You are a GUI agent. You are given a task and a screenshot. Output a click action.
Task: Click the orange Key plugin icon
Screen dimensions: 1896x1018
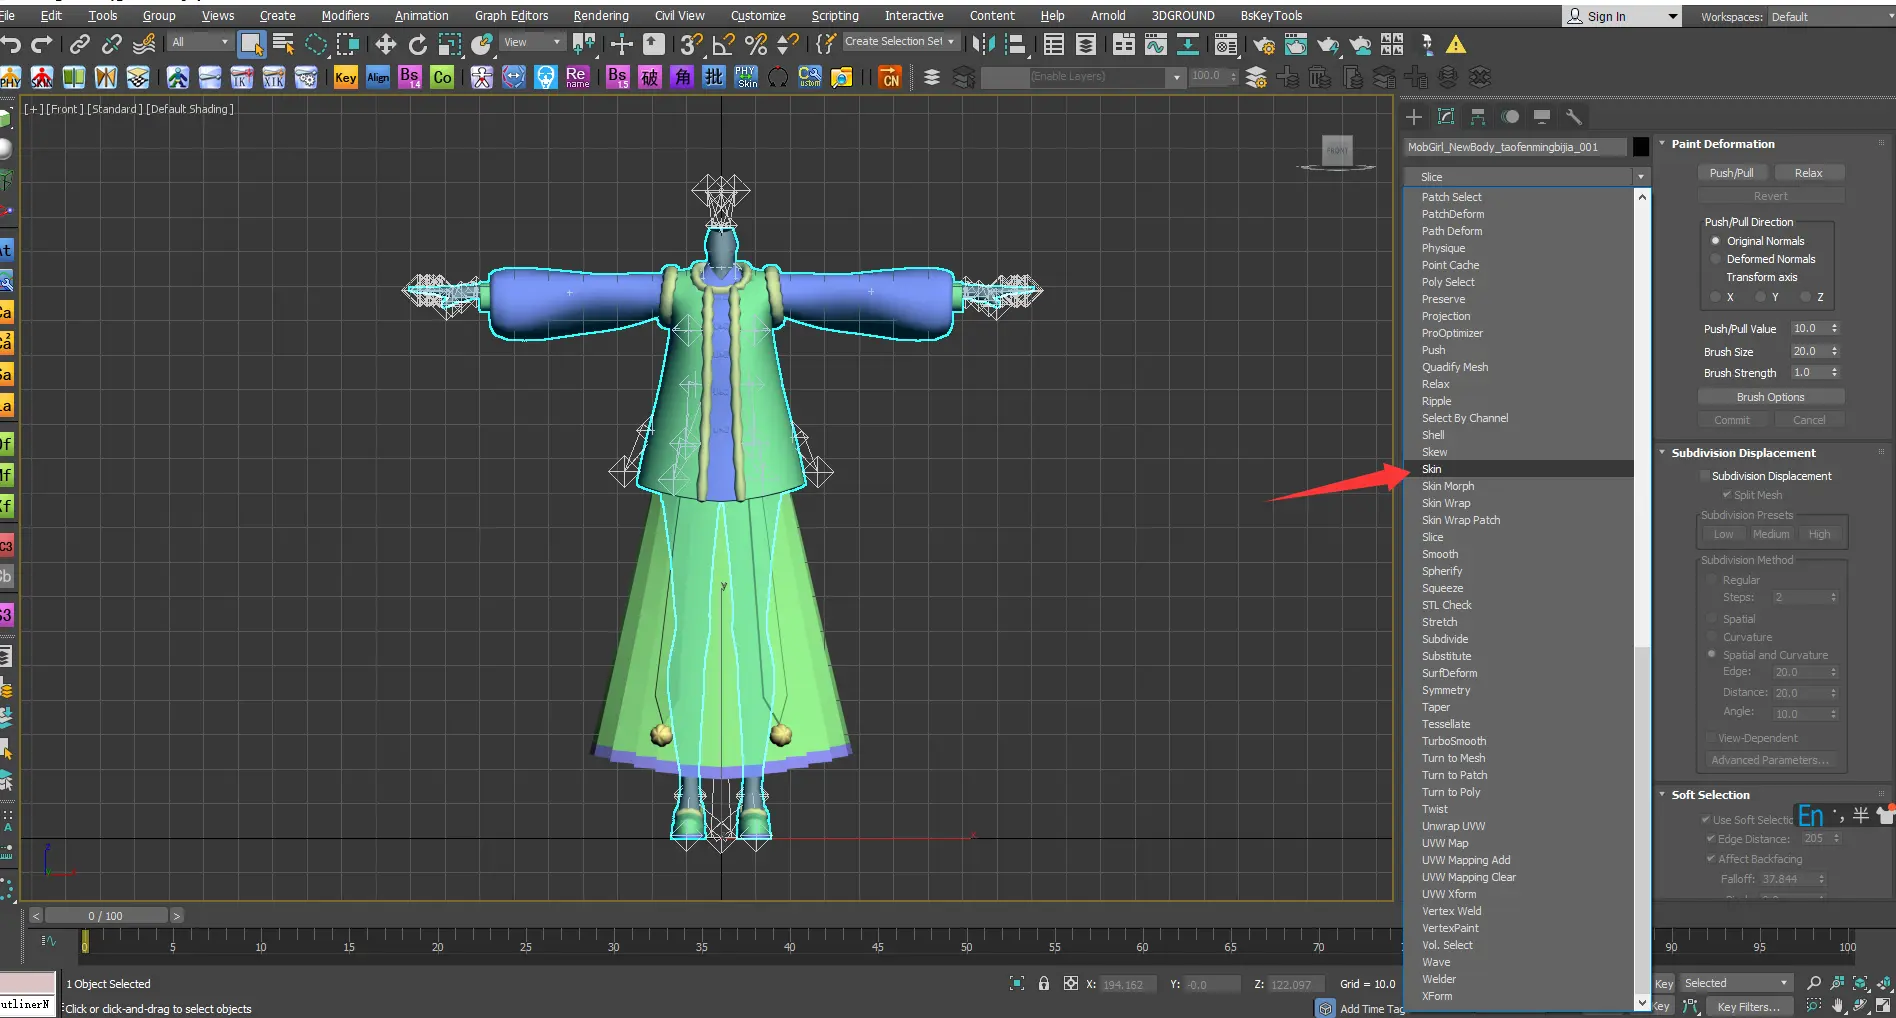pos(346,77)
